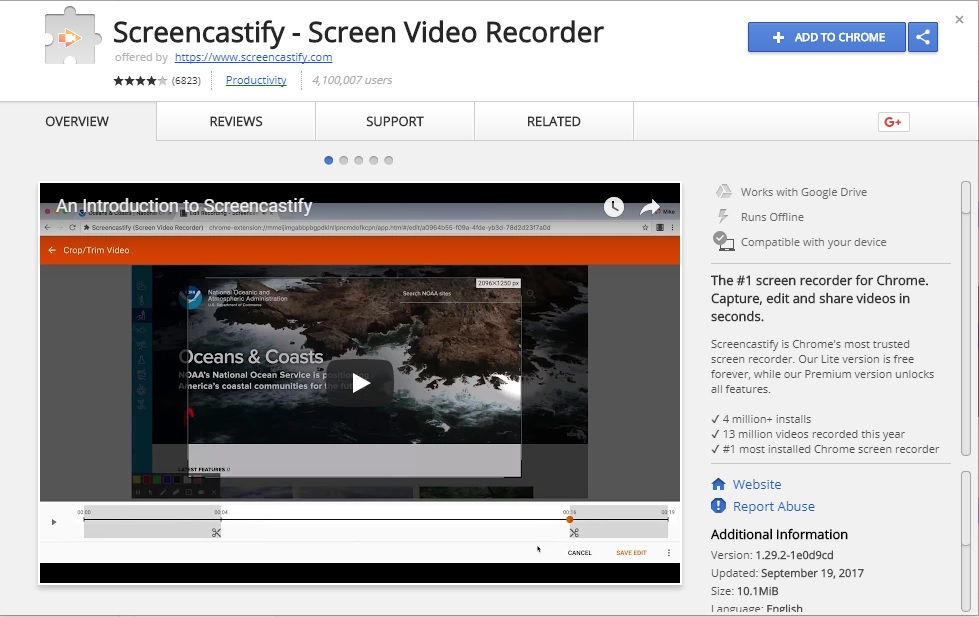Click the Add to Chrome button
The width and height of the screenshot is (979, 617).
[x=827, y=37]
